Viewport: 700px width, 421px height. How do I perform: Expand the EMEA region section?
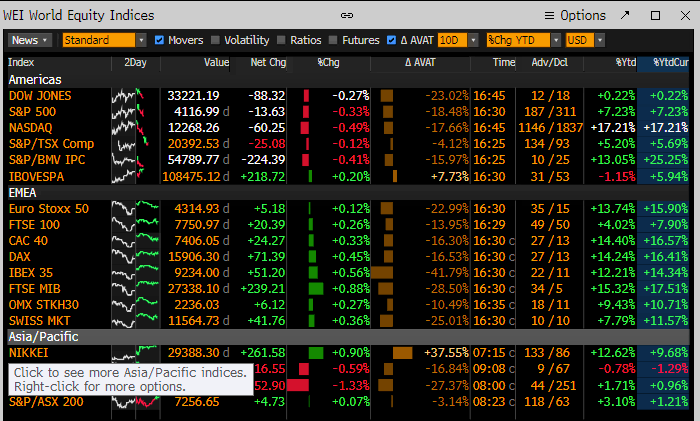(x=22, y=193)
